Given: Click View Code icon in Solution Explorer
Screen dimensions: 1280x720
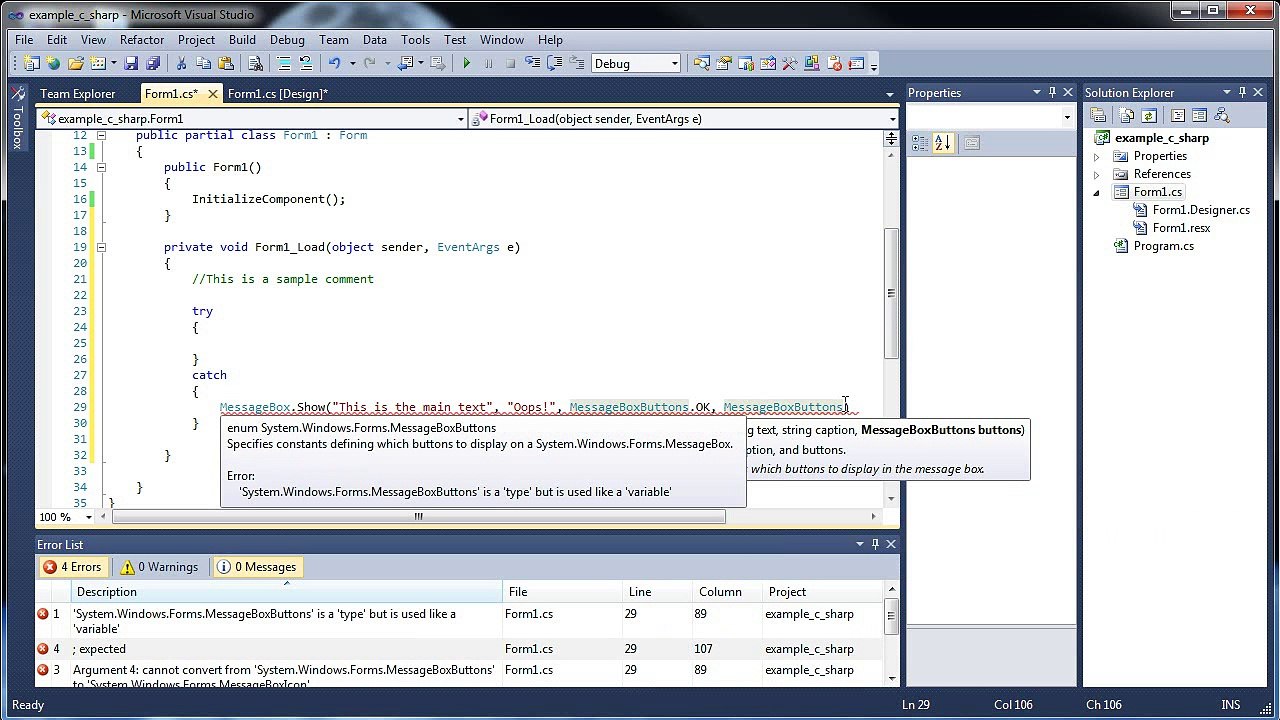Looking at the screenshot, I should (1178, 116).
